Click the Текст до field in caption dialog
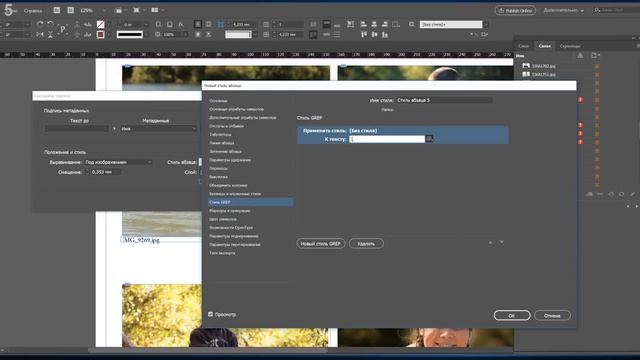Viewport: 640px width, 360px height. click(77, 129)
